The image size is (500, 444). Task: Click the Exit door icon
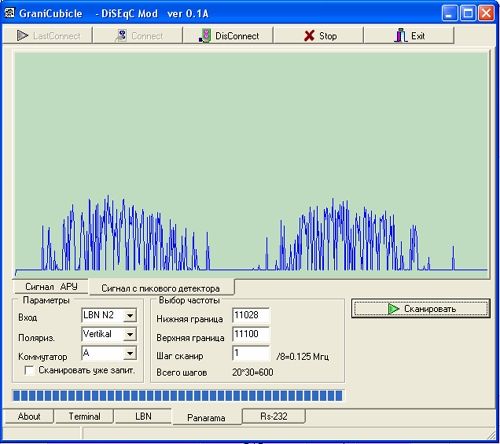(x=400, y=35)
